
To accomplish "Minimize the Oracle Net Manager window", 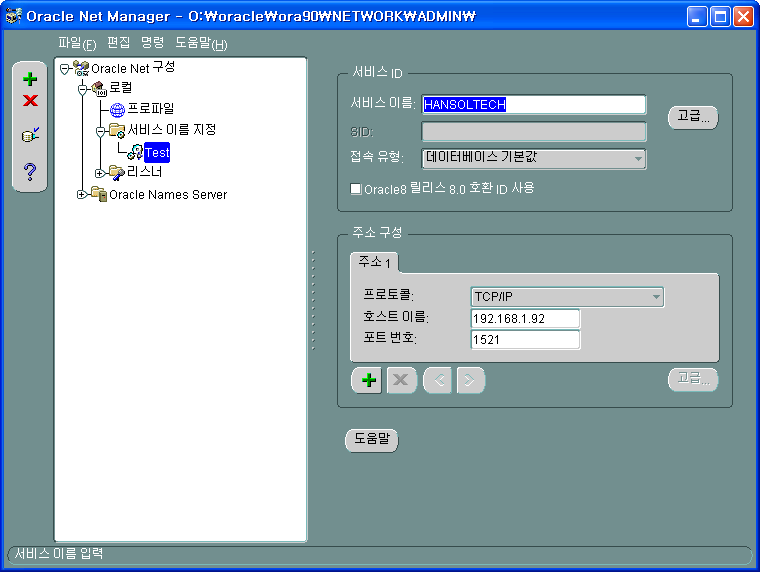I will (697, 16).
